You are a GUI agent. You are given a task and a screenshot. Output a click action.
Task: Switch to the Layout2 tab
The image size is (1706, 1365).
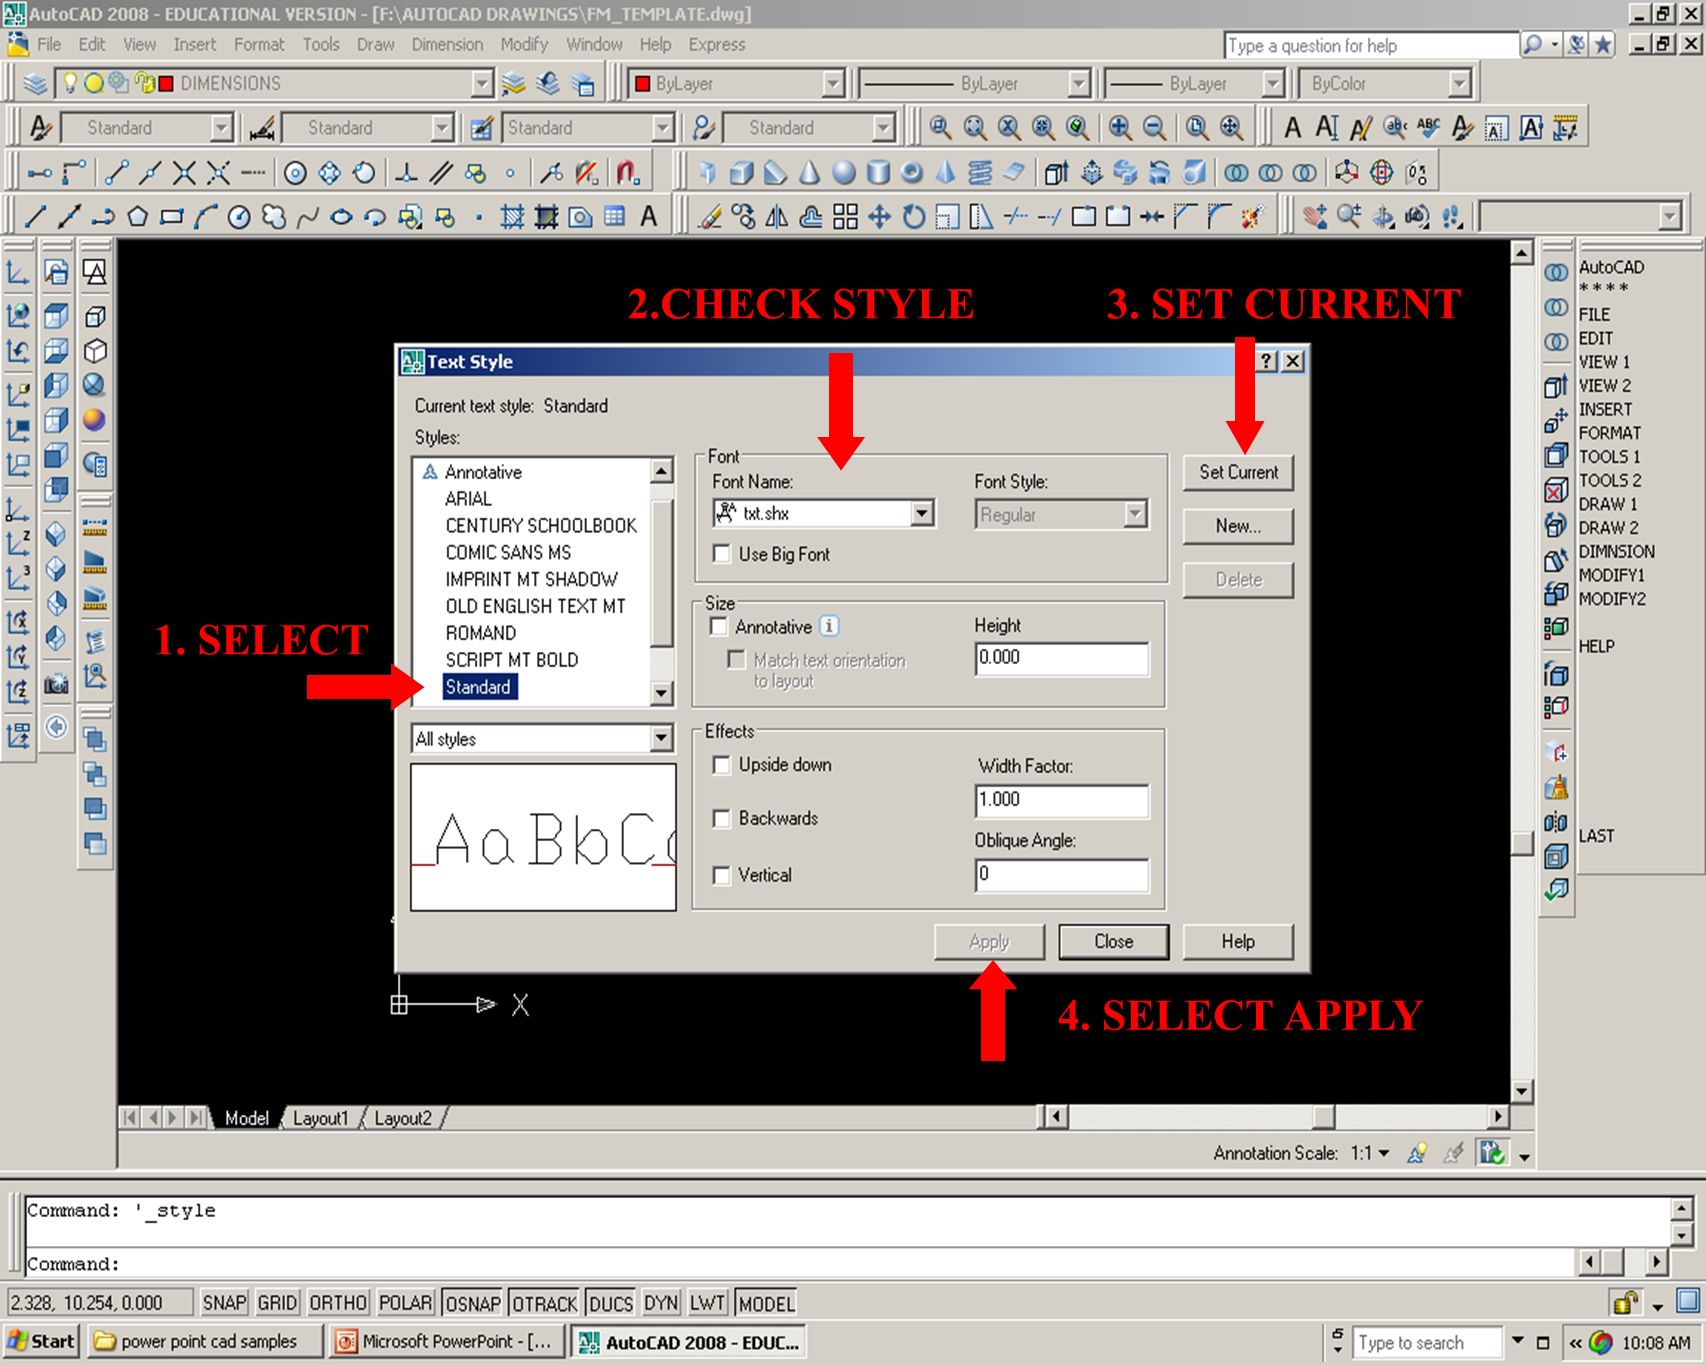pos(403,1118)
